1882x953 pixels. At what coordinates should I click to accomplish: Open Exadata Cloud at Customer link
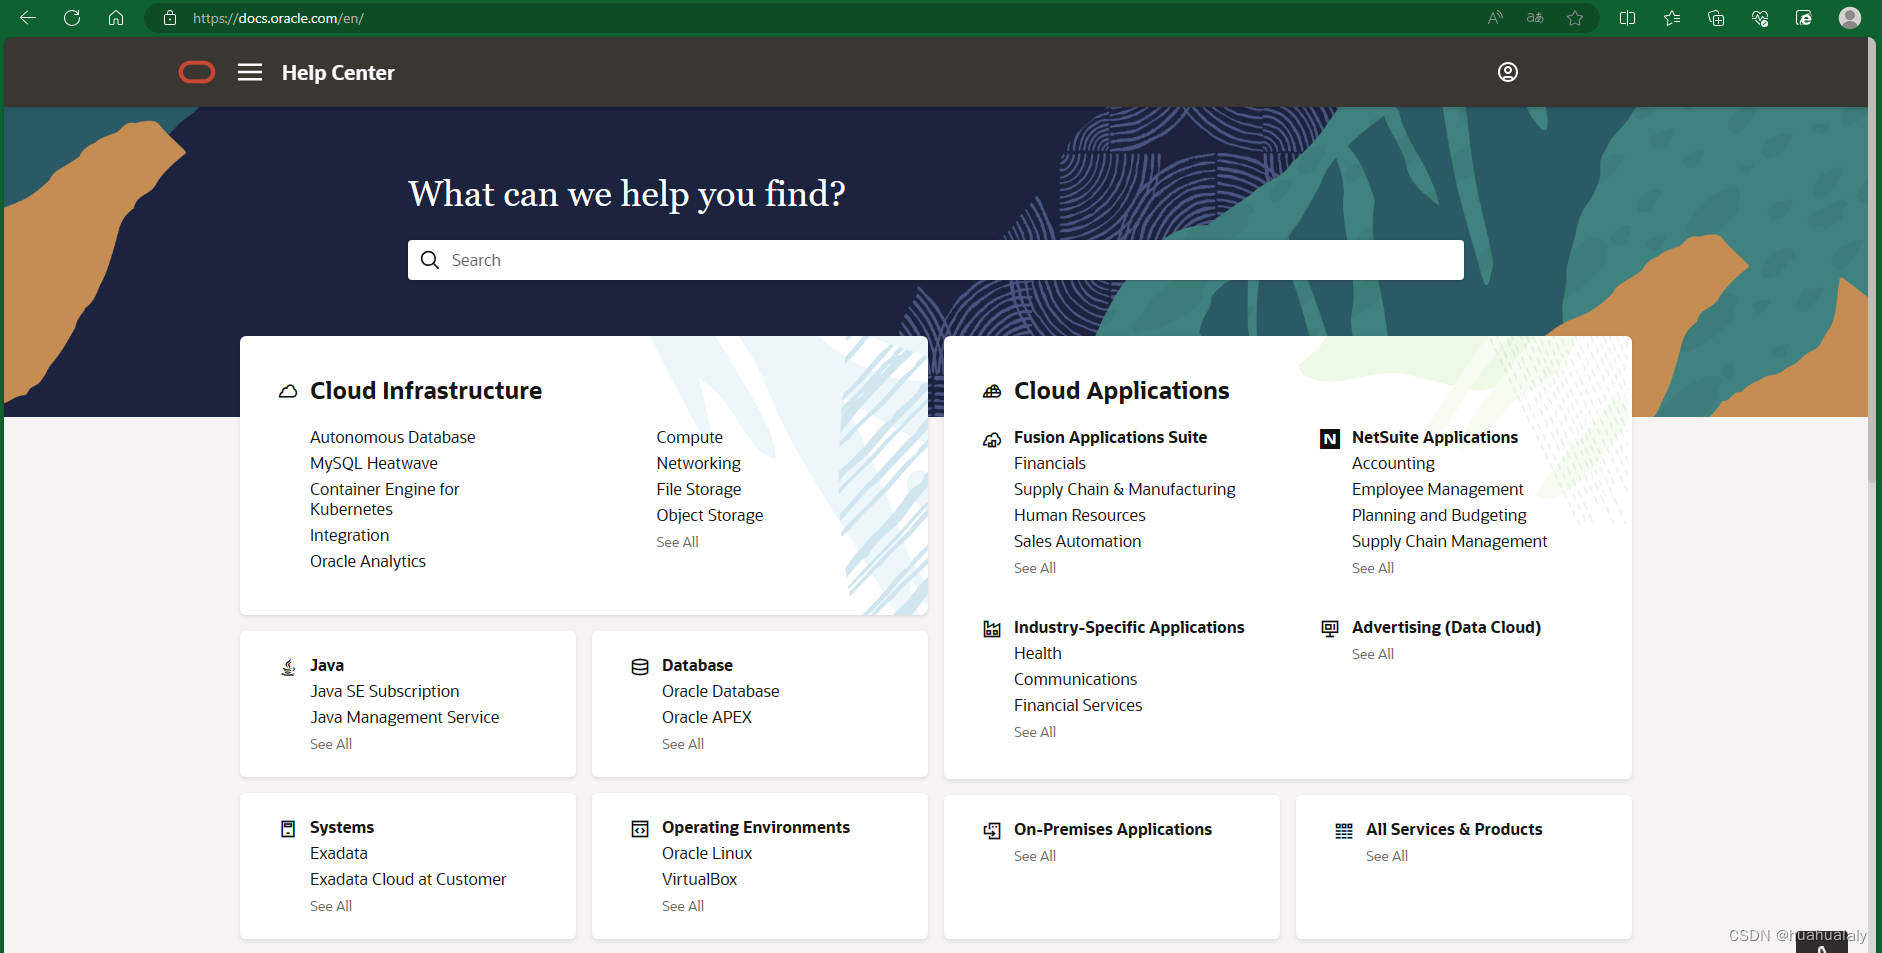point(408,879)
